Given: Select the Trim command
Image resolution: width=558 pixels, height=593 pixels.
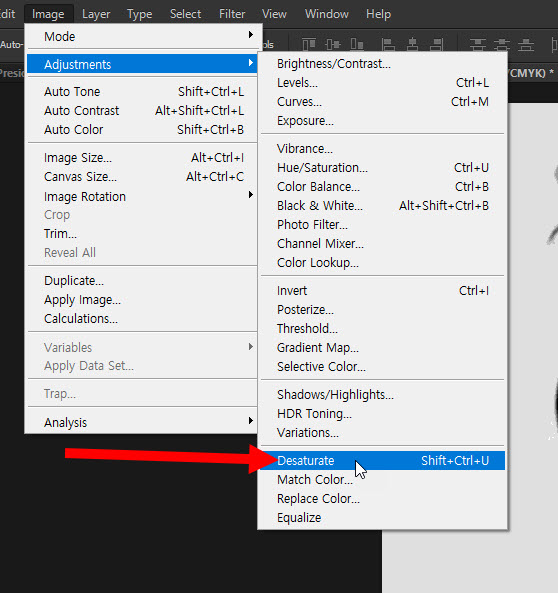Looking at the screenshot, I should 142,233.
